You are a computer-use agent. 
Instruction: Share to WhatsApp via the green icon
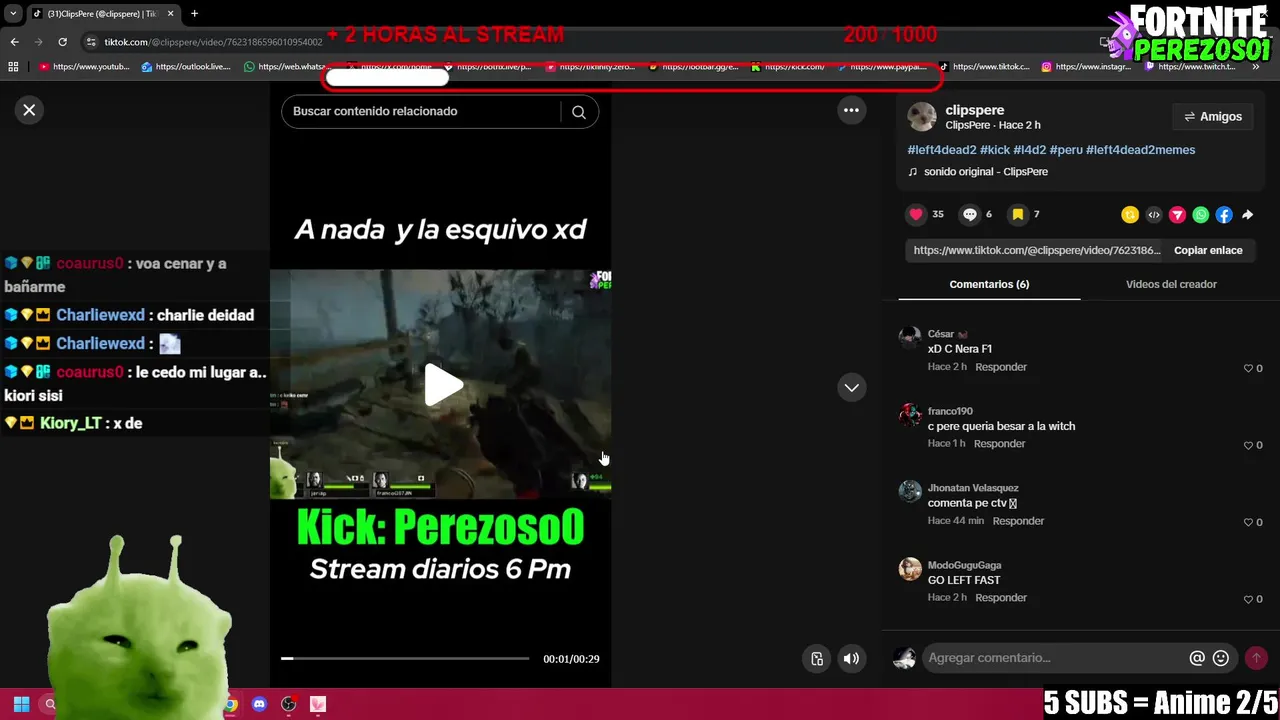pyautogui.click(x=1201, y=215)
